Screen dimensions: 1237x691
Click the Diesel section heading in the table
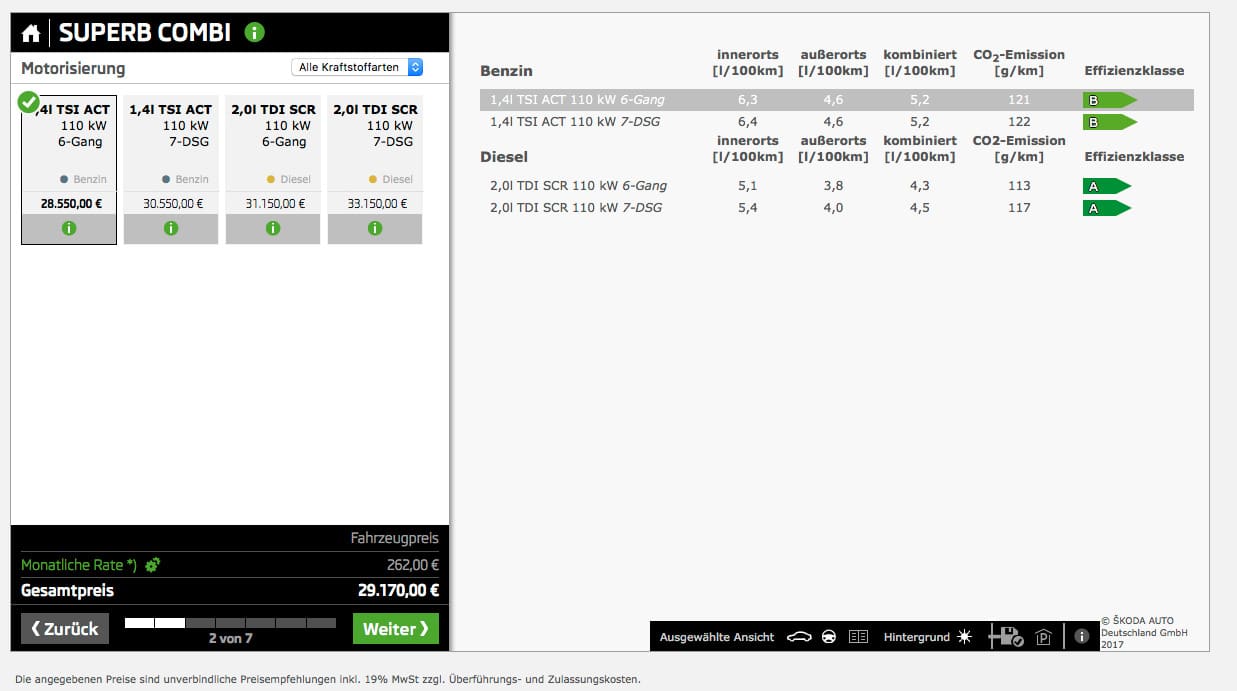(x=504, y=157)
